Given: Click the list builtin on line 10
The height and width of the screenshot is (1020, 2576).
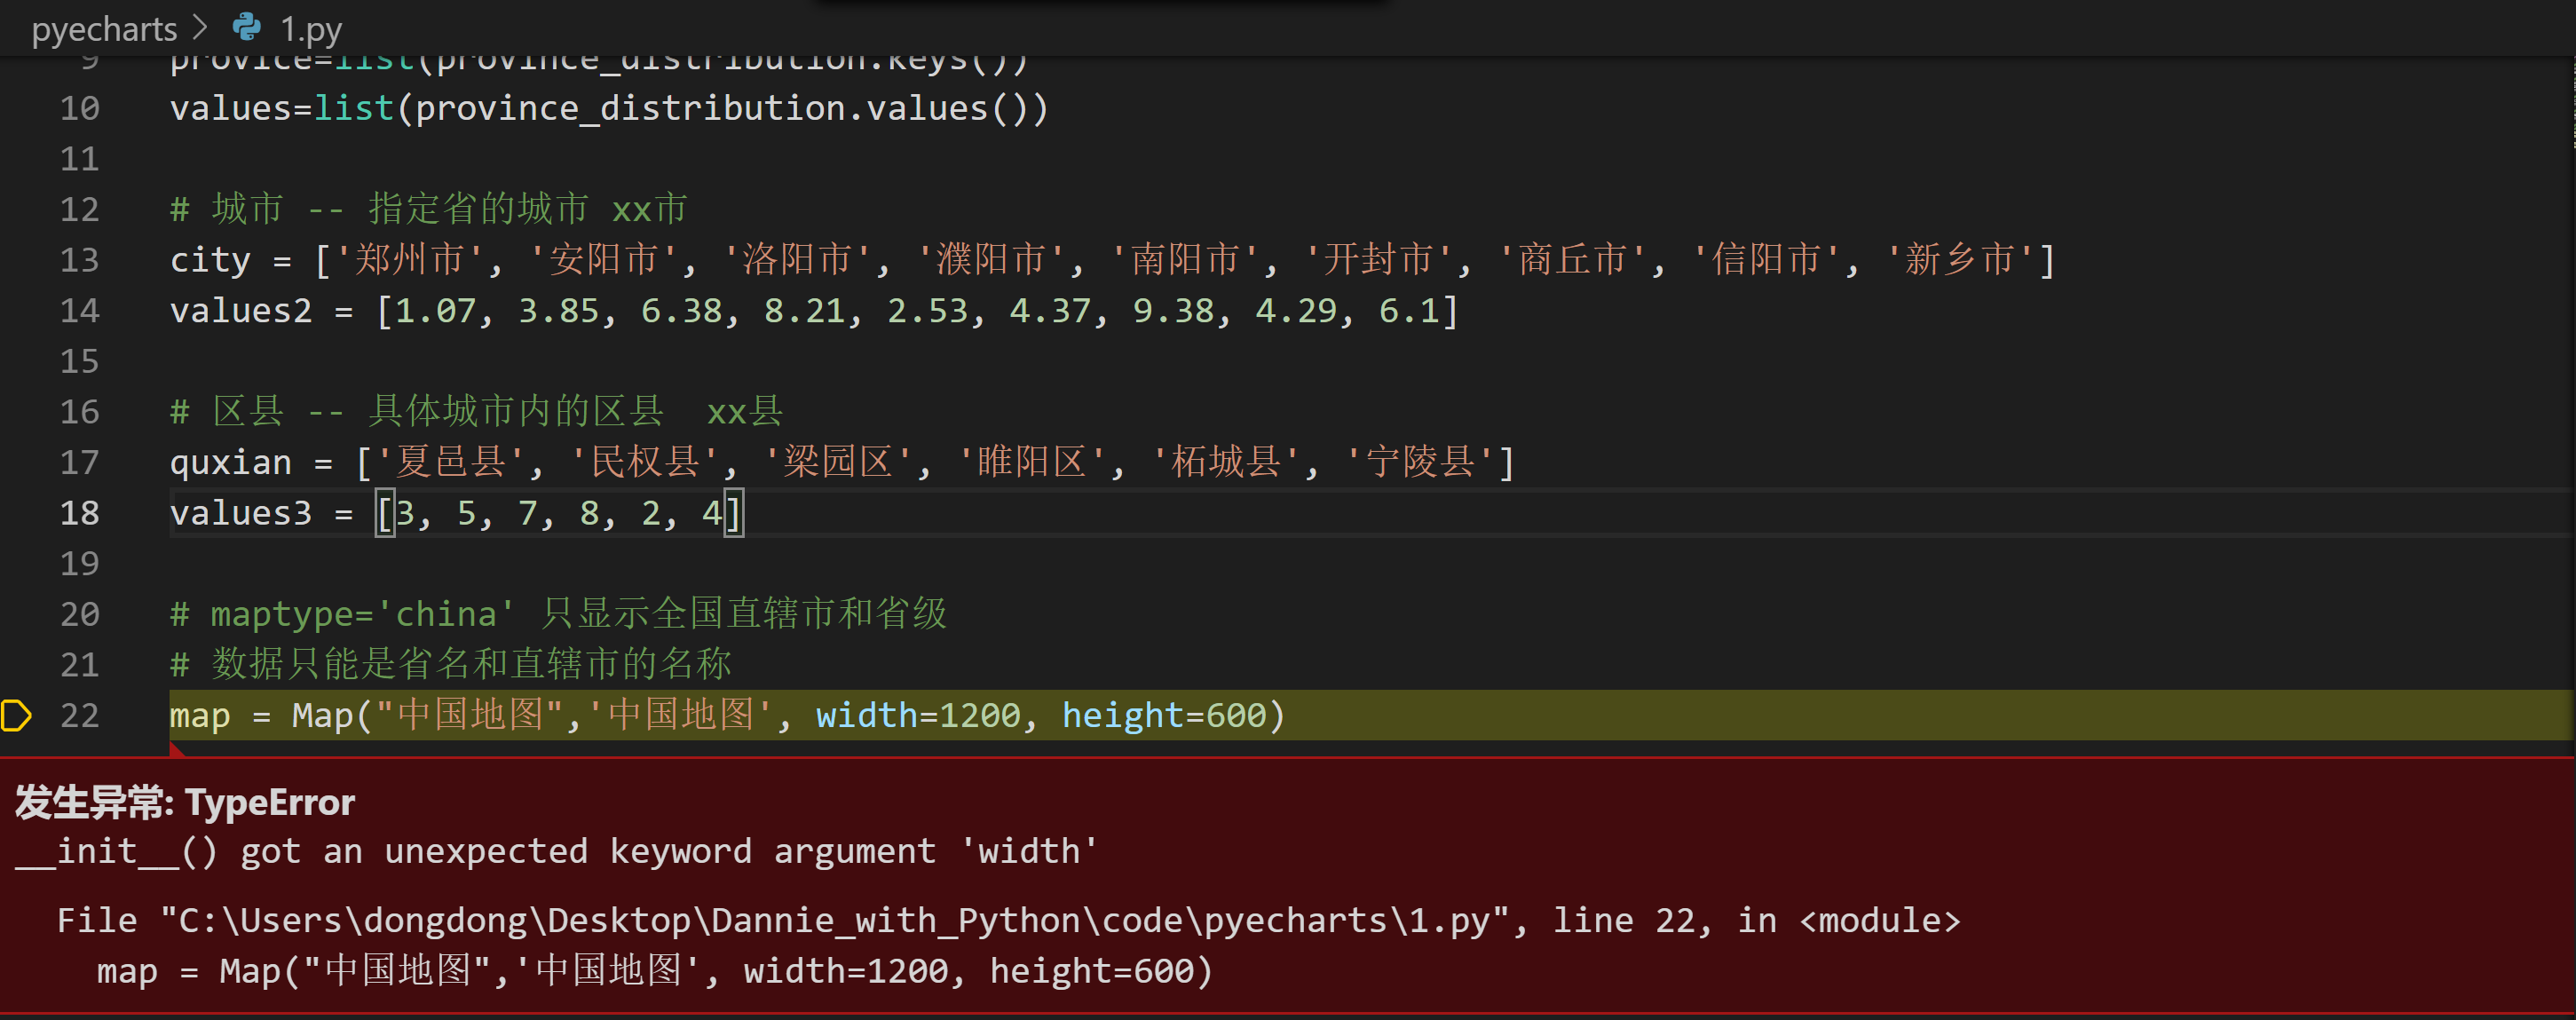Looking at the screenshot, I should coord(353,108).
